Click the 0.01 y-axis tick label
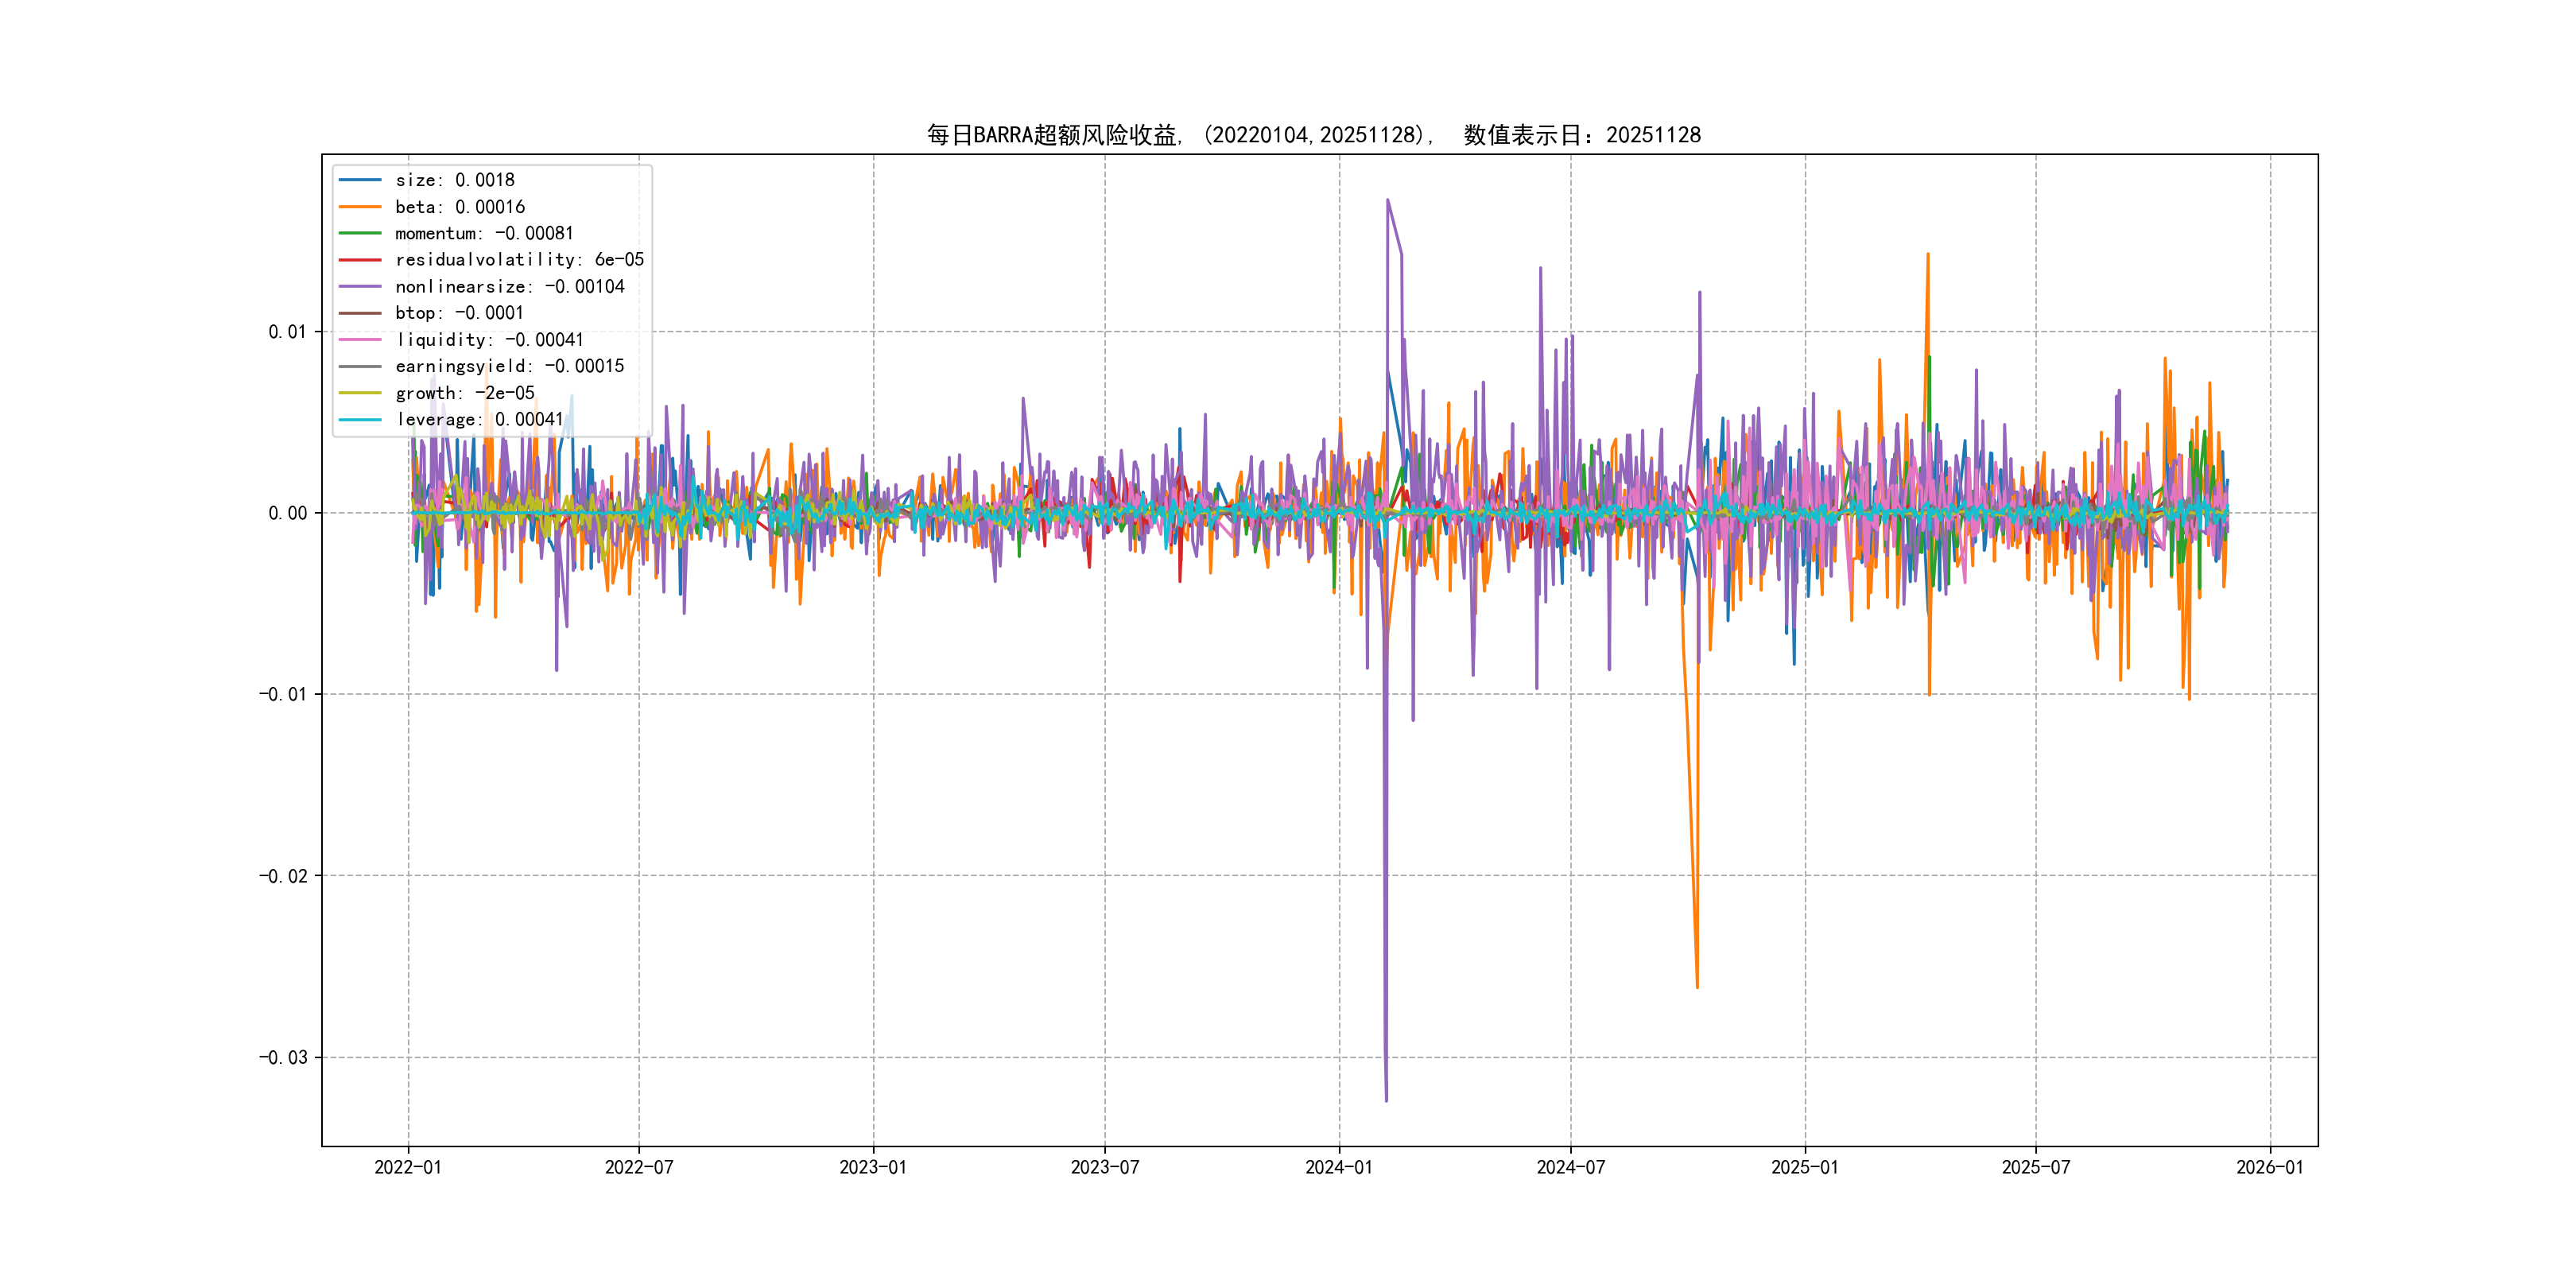Viewport: 2576px width, 1288px height. [287, 332]
